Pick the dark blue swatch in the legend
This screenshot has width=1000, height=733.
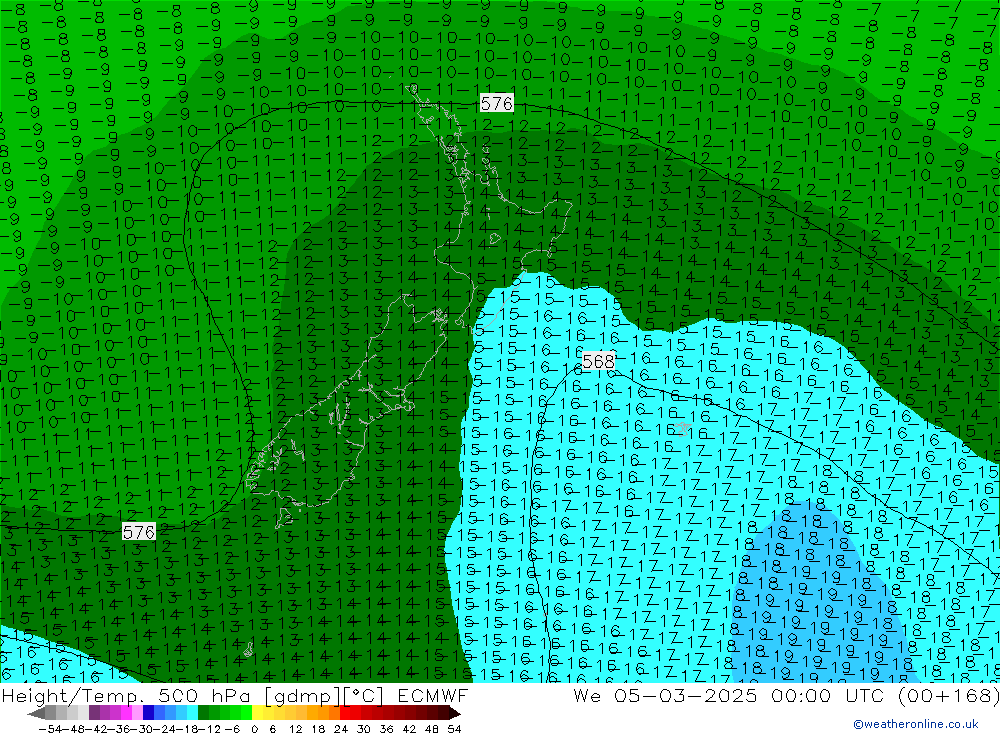pos(148,713)
